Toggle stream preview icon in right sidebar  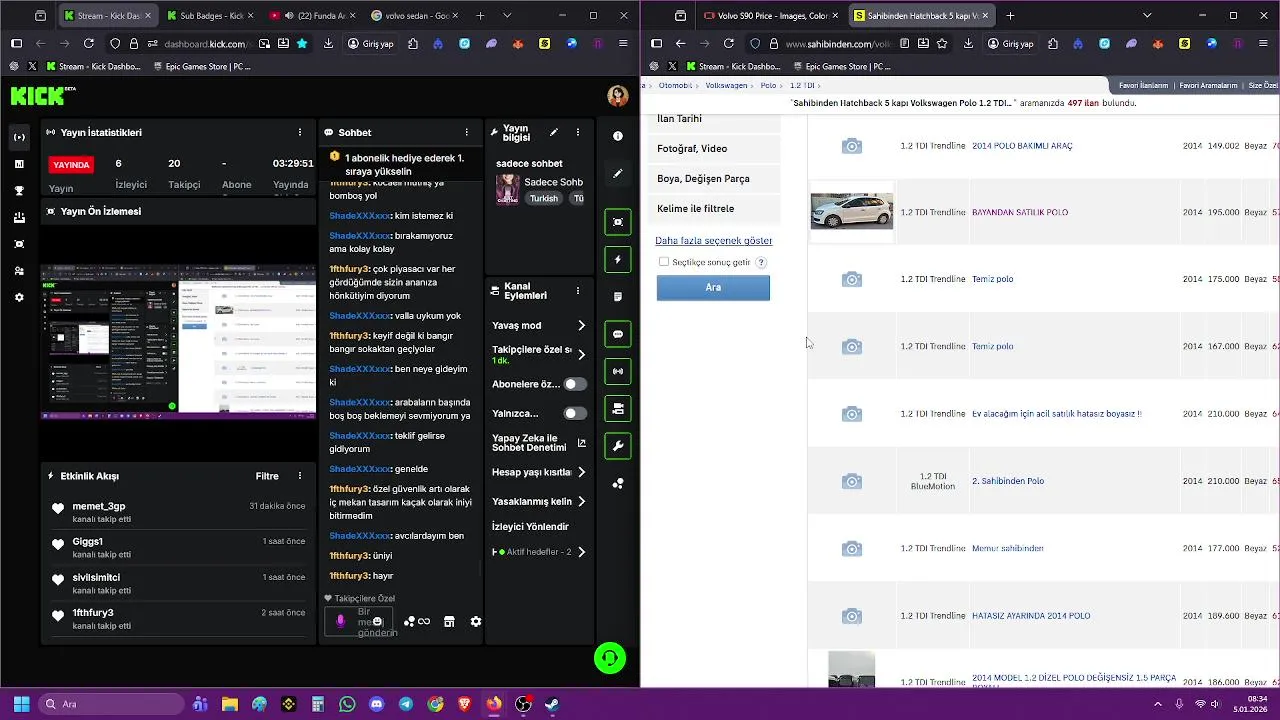[618, 222]
